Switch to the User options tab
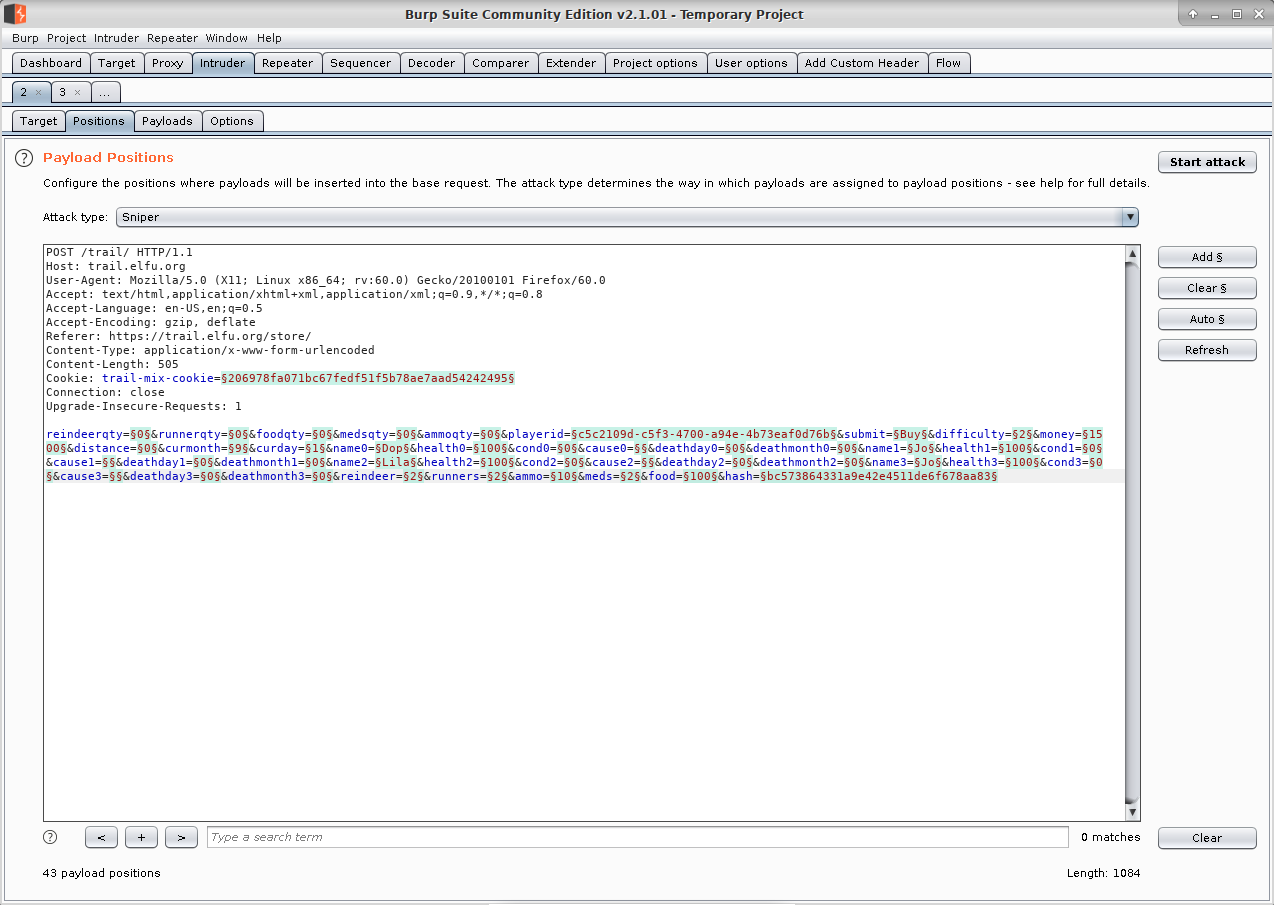The width and height of the screenshot is (1274, 905). click(751, 63)
